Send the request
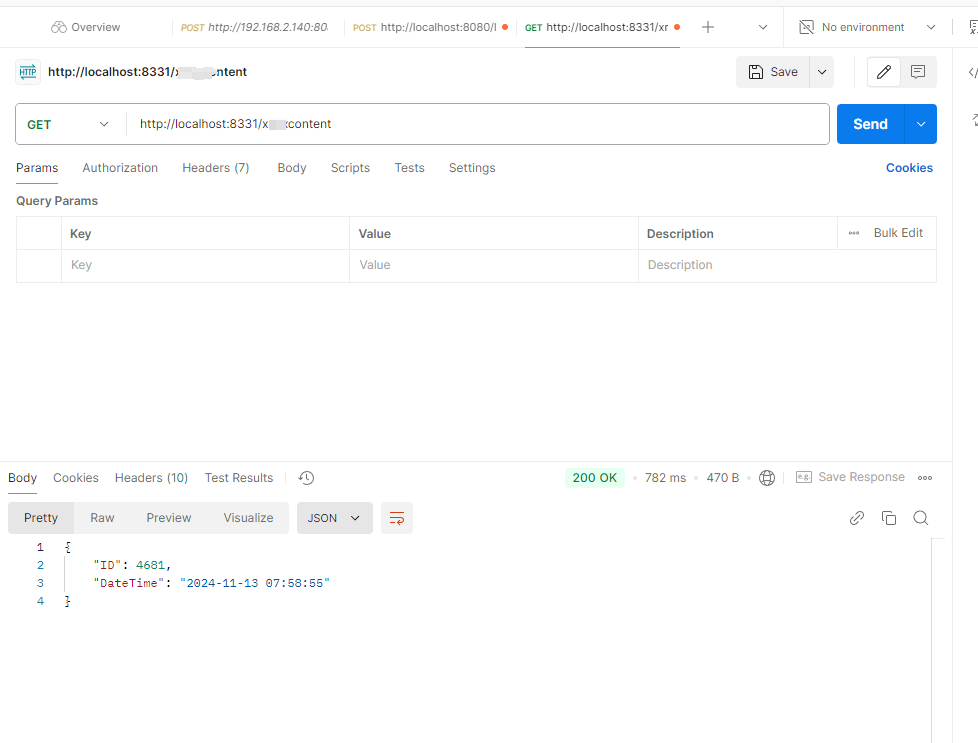Screen dimensions: 978x743 tap(870, 124)
